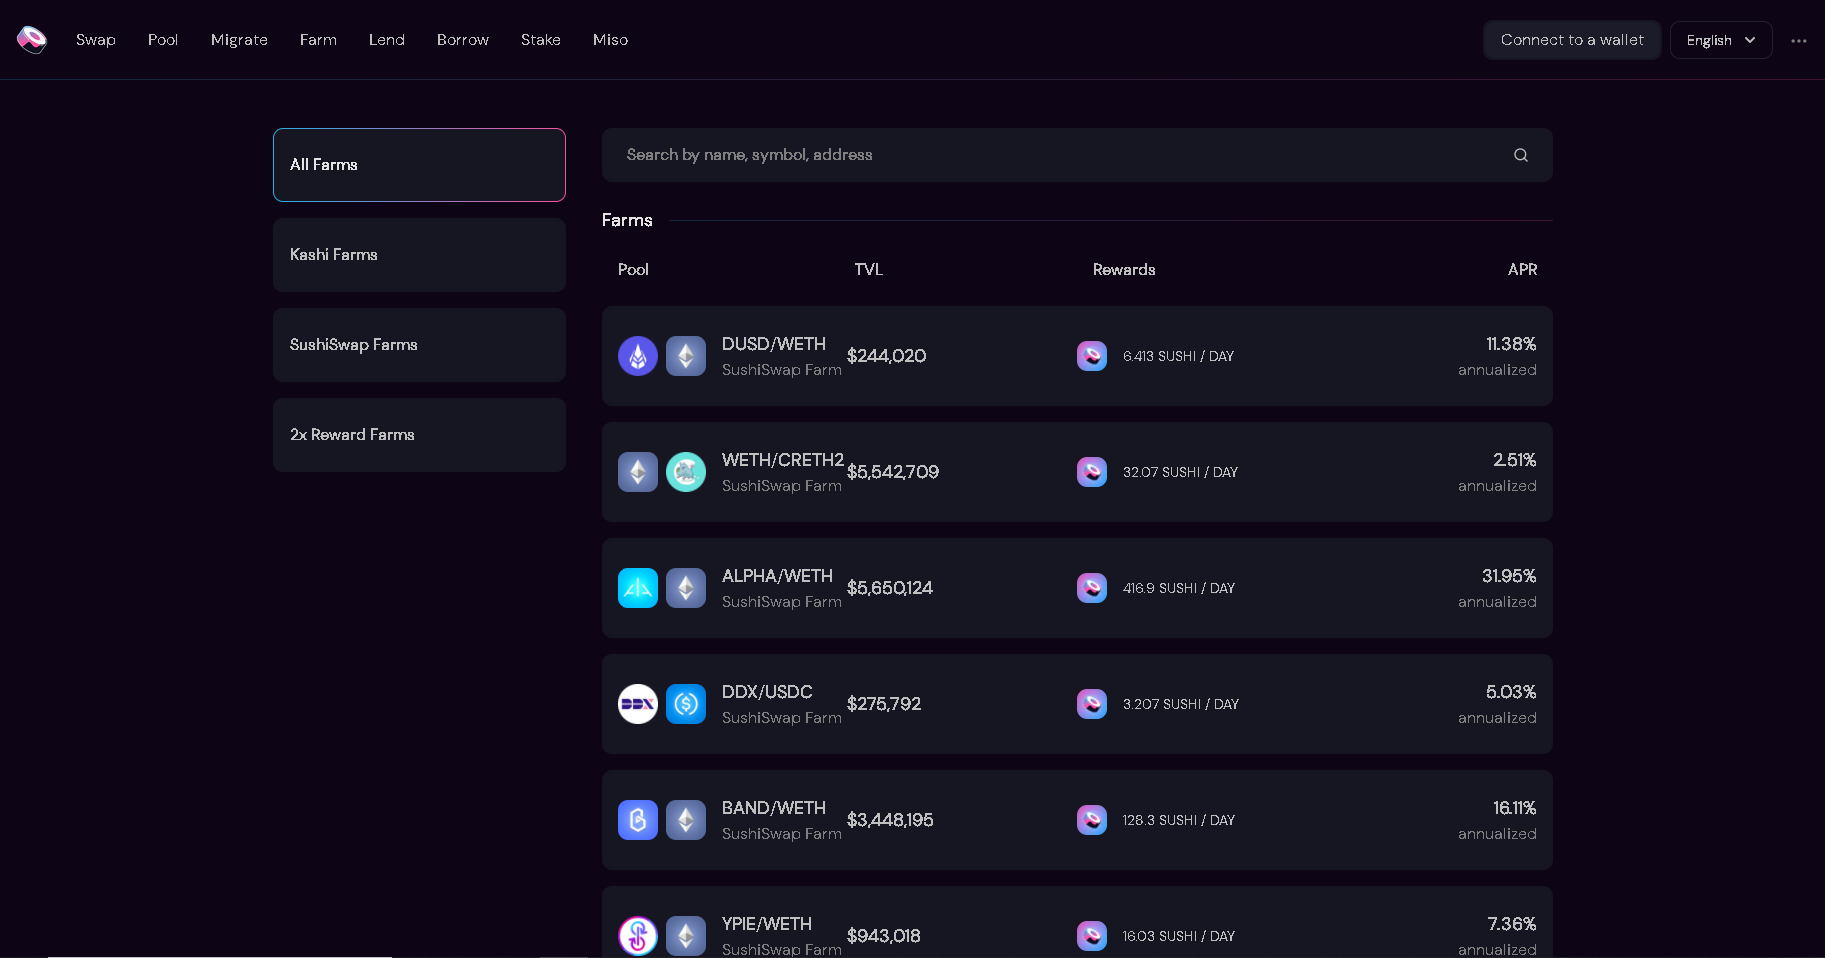Open the DUSD/WETH farm name
Screen dimensions: 1825x958
click(x=774, y=344)
